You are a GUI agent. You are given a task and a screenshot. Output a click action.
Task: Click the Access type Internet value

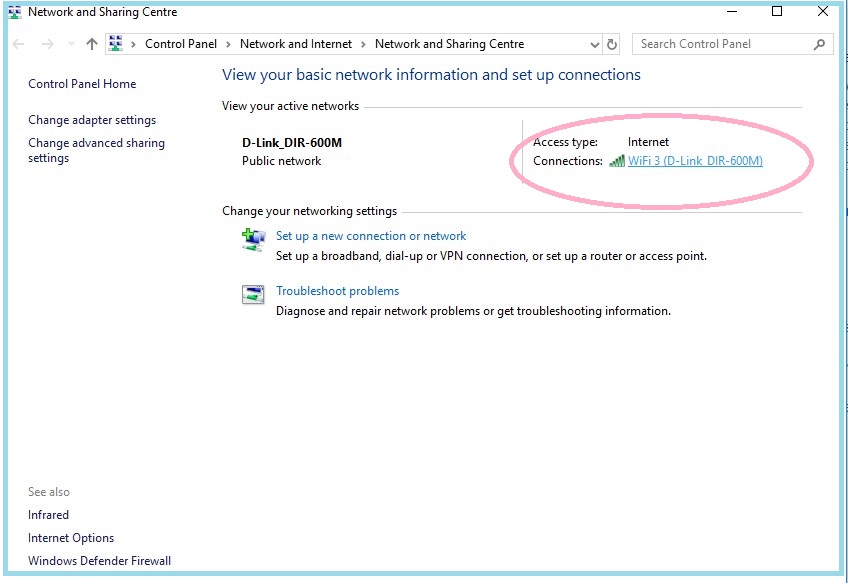click(648, 142)
